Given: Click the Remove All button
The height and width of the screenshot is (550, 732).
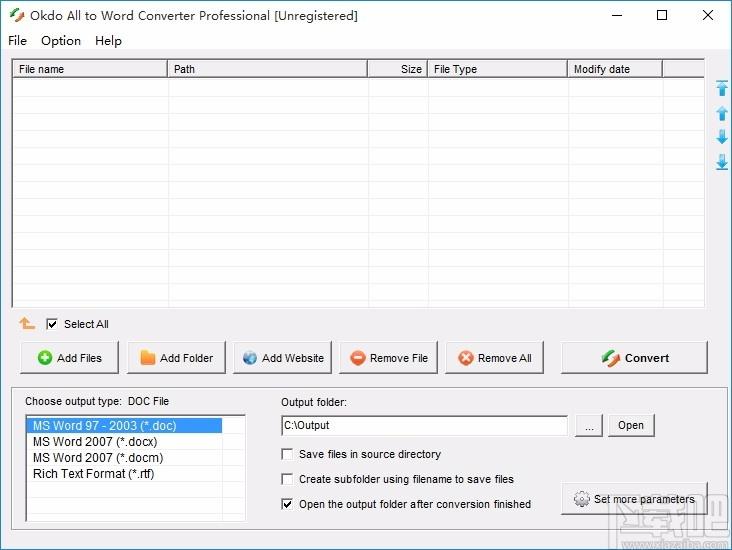Looking at the screenshot, I should [494, 358].
